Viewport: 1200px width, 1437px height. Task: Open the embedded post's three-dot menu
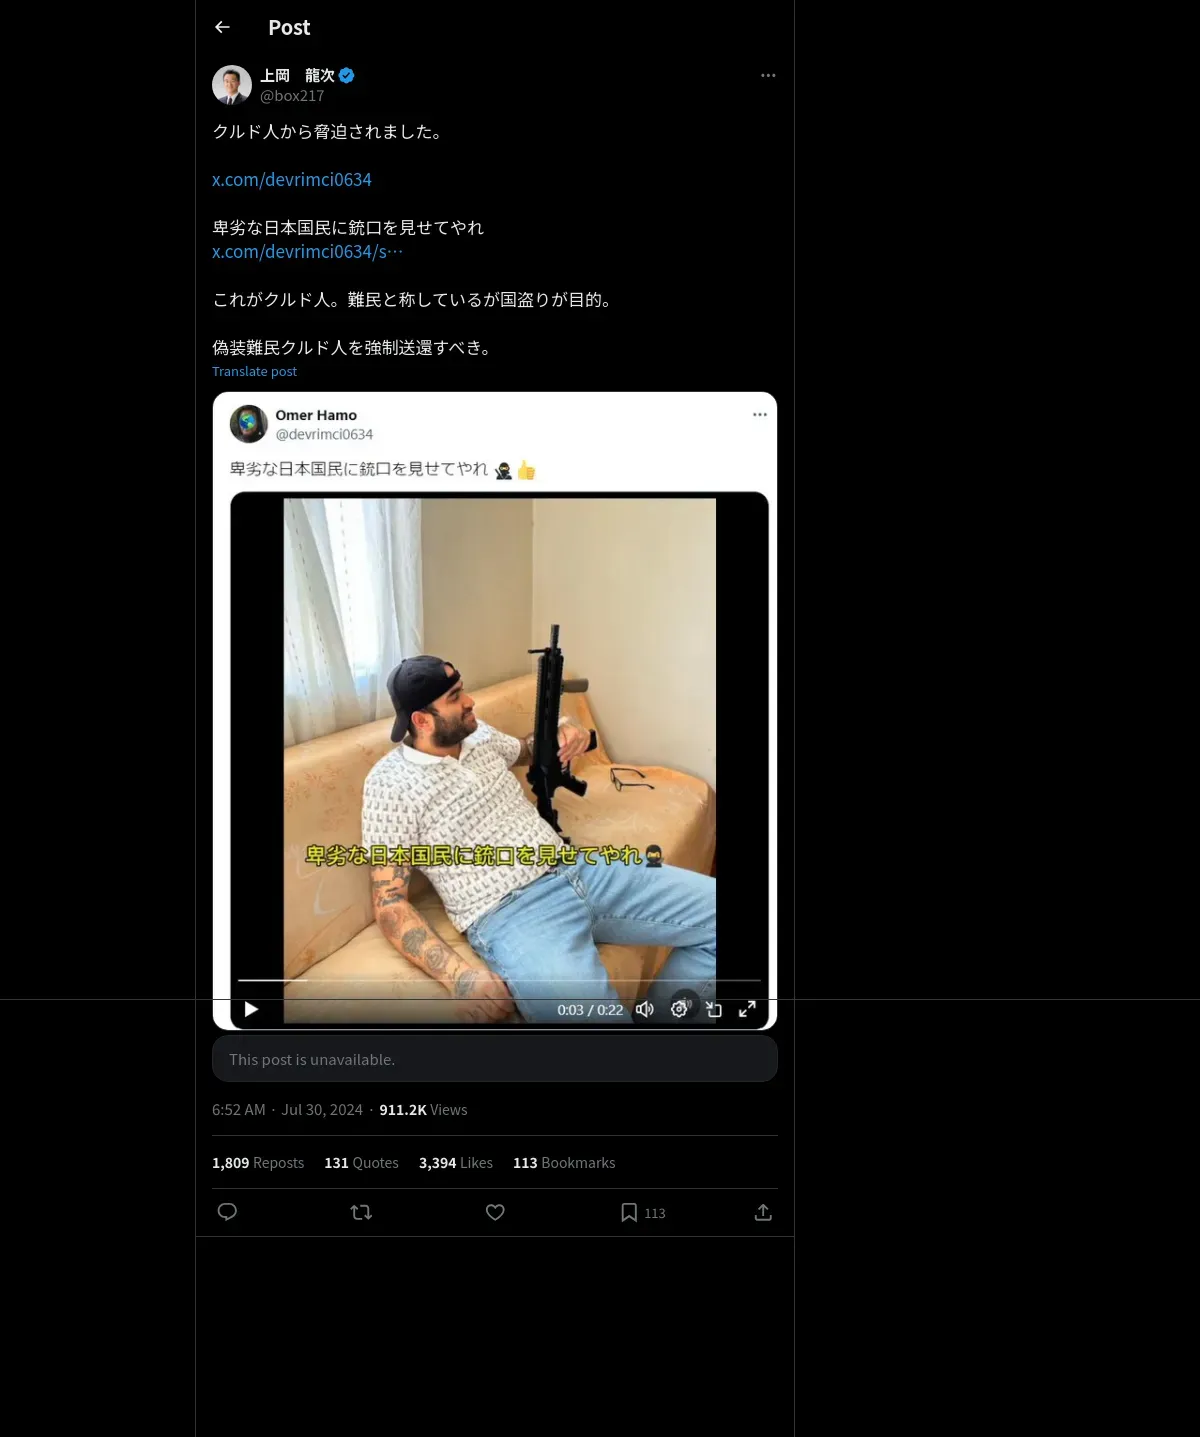pyautogui.click(x=760, y=415)
